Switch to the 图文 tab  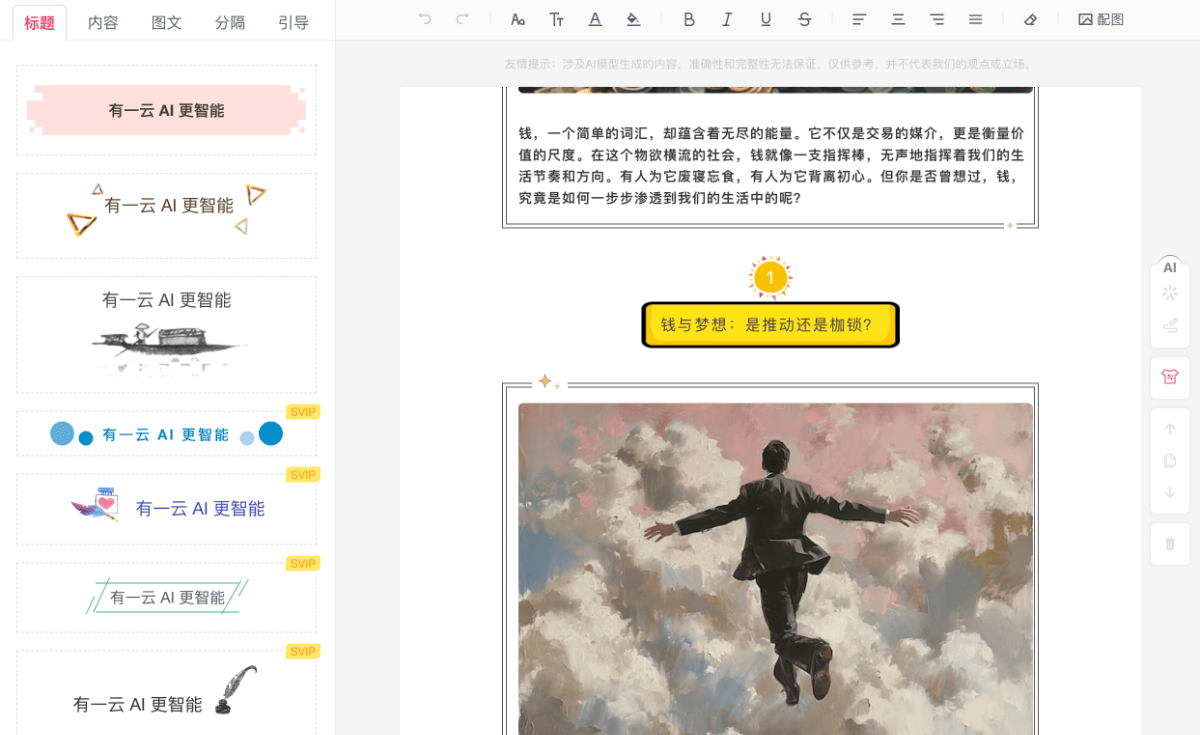166,22
